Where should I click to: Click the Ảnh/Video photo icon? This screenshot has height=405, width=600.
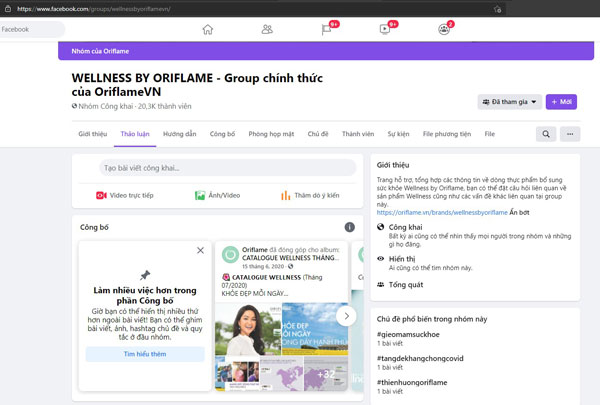tap(200, 195)
